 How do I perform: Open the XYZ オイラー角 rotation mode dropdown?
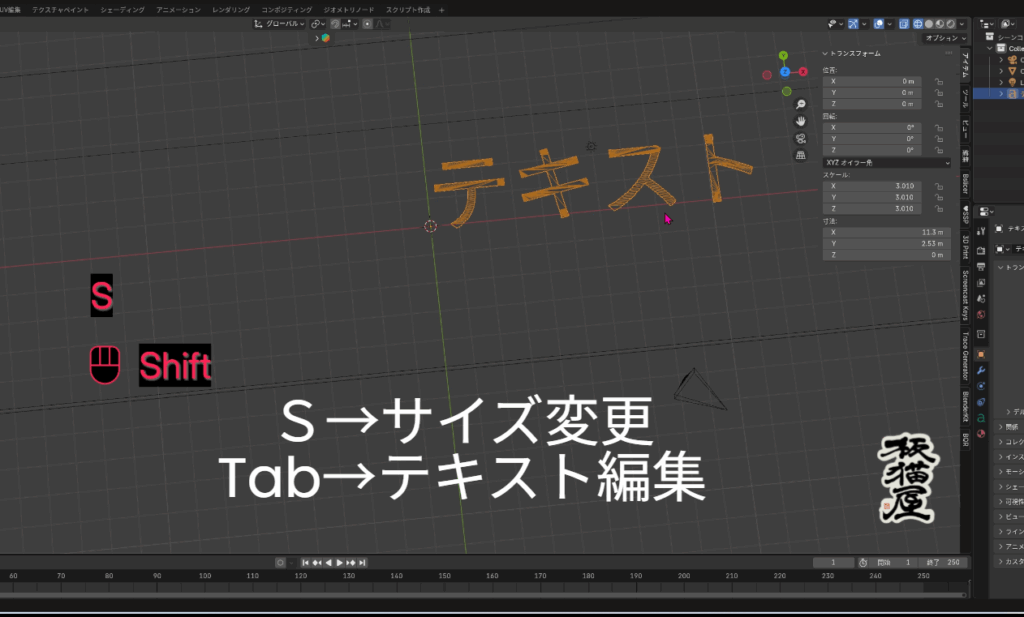click(x=886, y=162)
